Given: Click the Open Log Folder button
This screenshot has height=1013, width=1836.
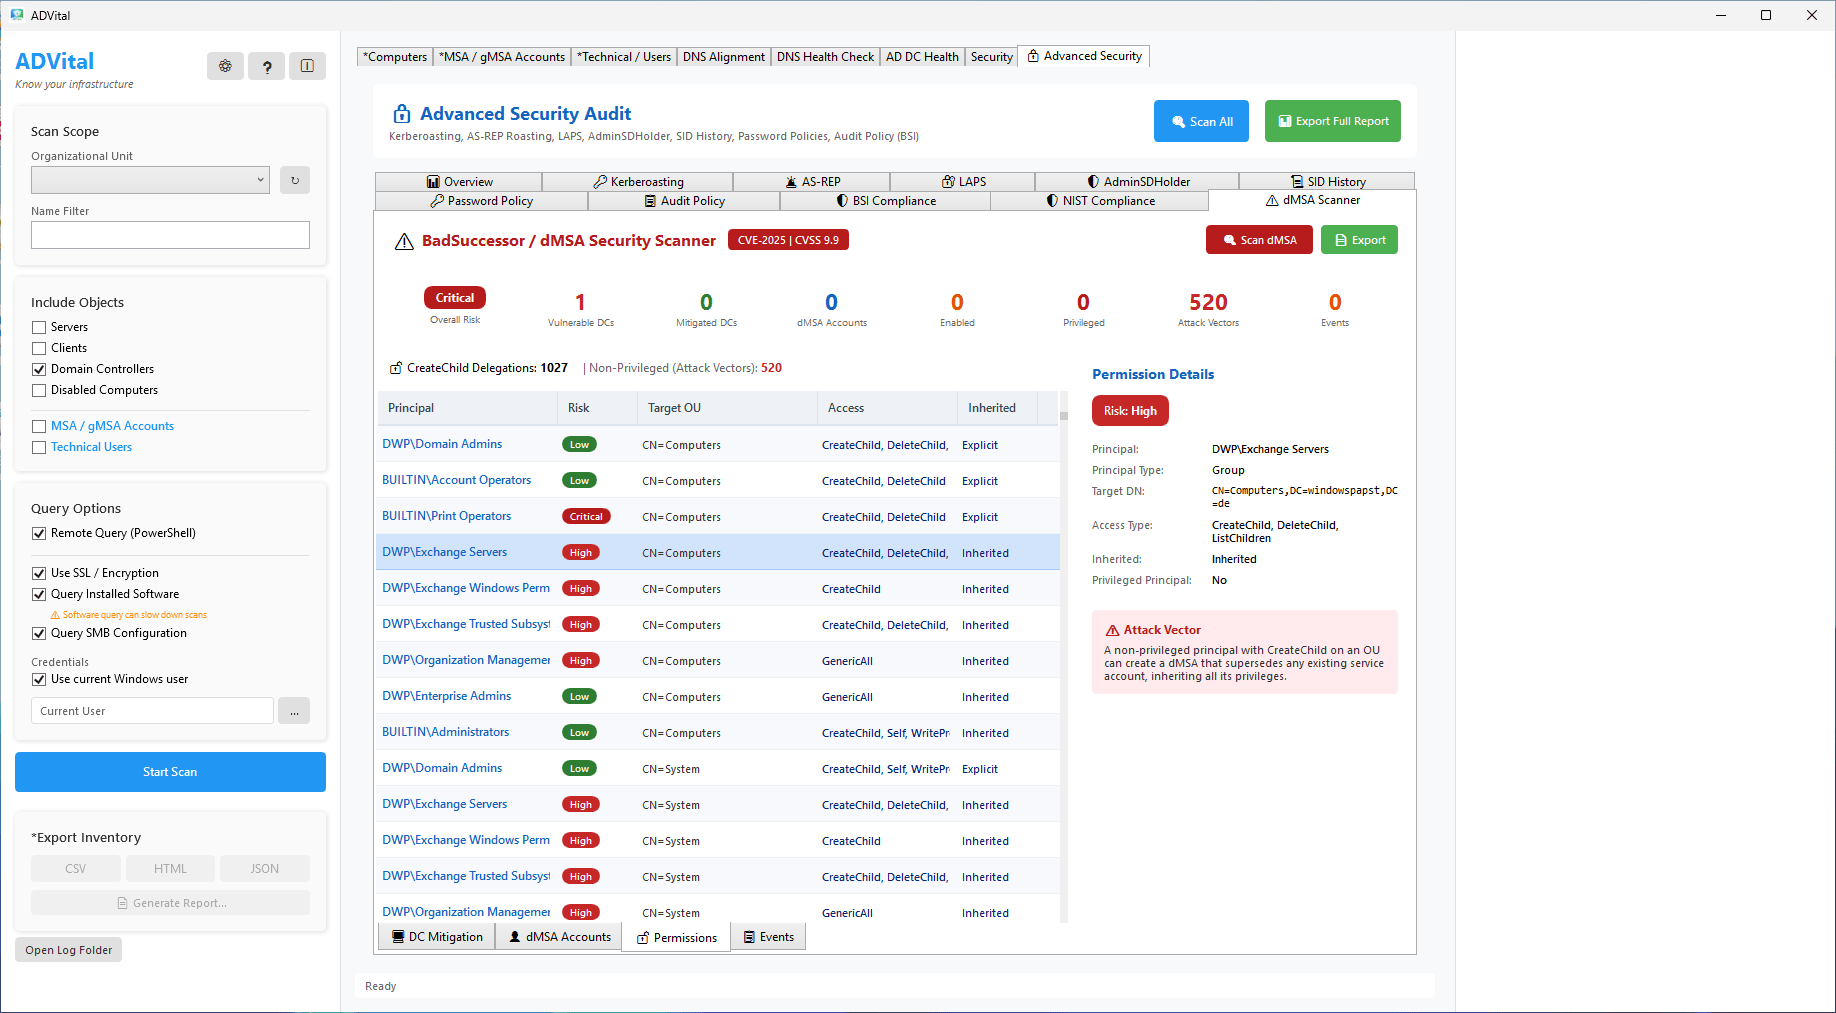Looking at the screenshot, I should tap(68, 950).
